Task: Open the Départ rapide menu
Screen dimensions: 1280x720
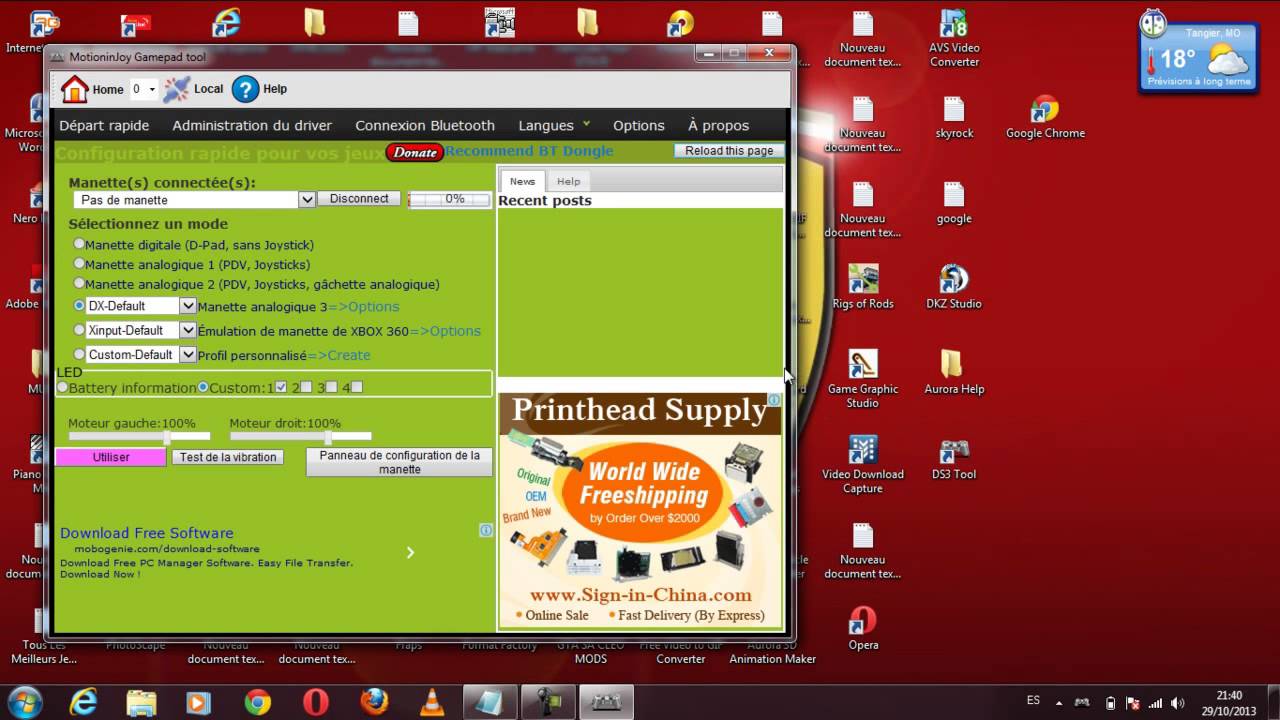Action: [104, 125]
